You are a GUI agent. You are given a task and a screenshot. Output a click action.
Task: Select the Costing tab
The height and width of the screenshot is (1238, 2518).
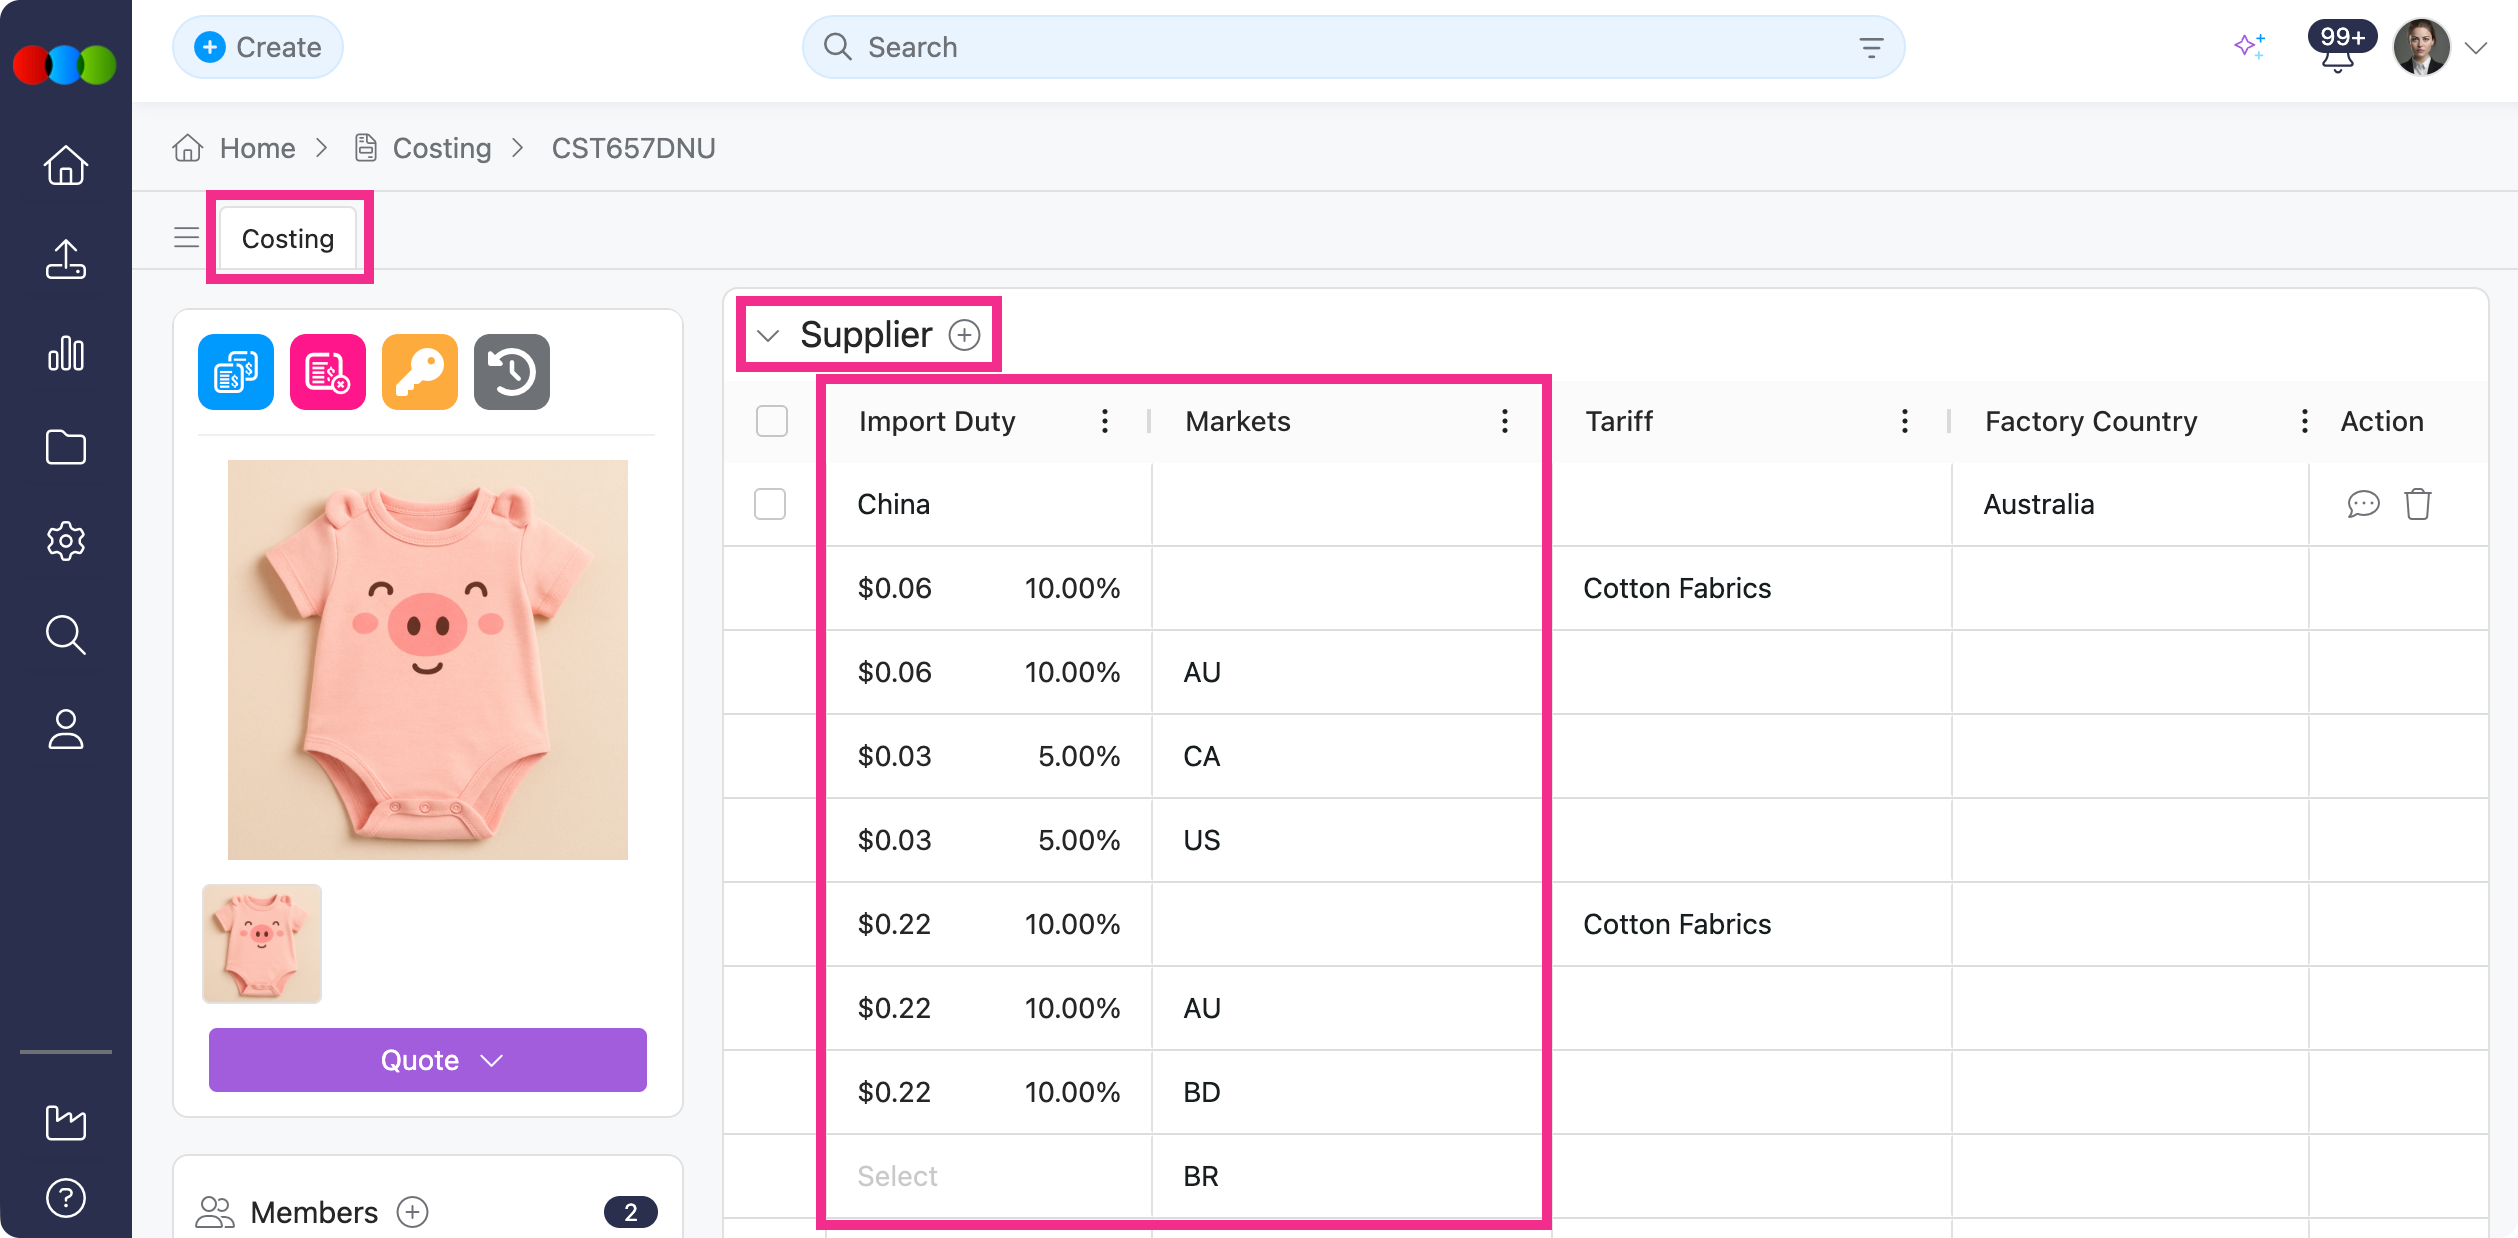(x=288, y=238)
